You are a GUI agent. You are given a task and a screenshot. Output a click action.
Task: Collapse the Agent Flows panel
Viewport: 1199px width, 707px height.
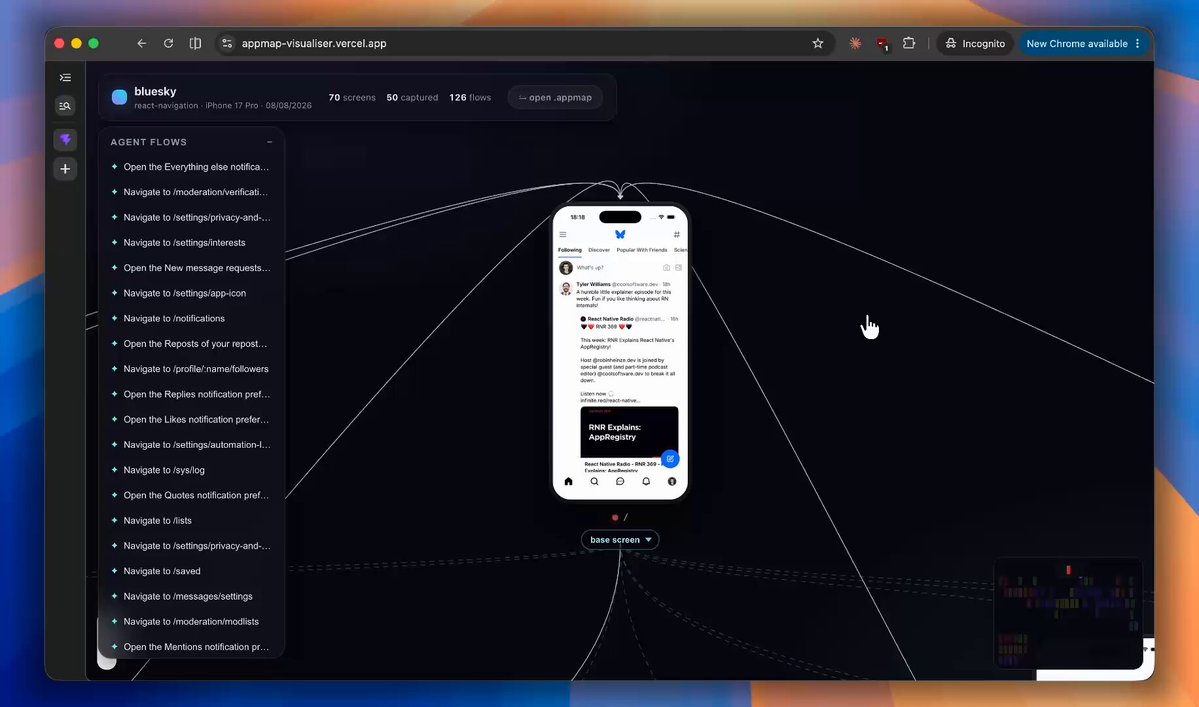point(269,142)
